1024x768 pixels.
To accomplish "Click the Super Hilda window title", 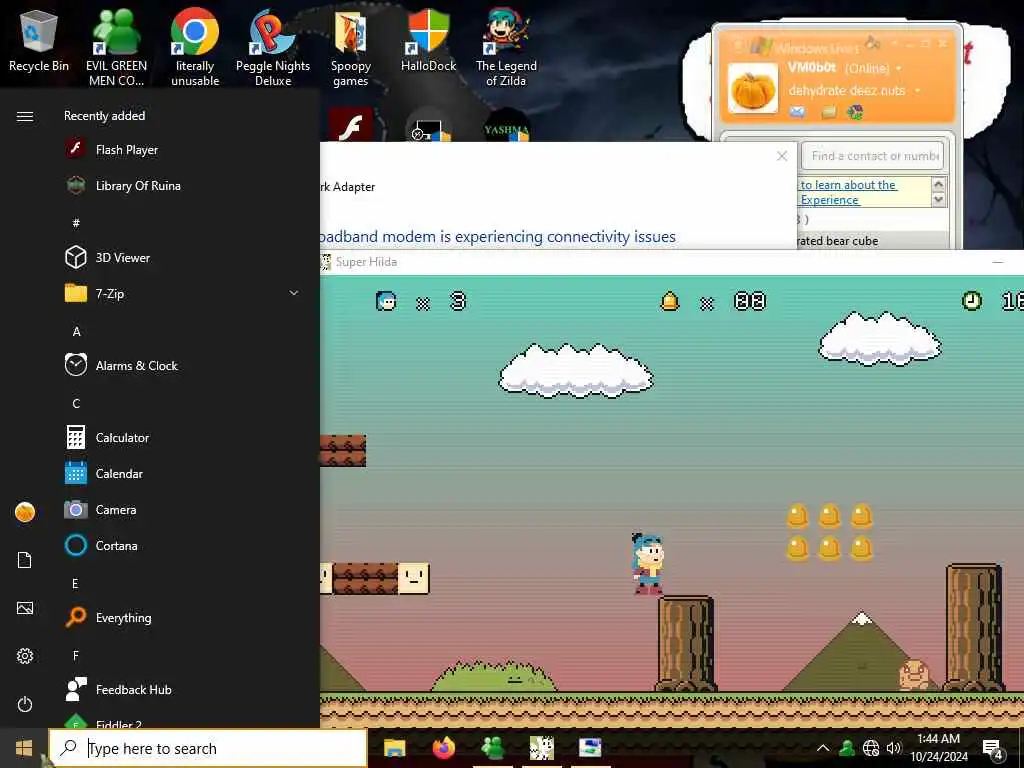I will coord(366,261).
